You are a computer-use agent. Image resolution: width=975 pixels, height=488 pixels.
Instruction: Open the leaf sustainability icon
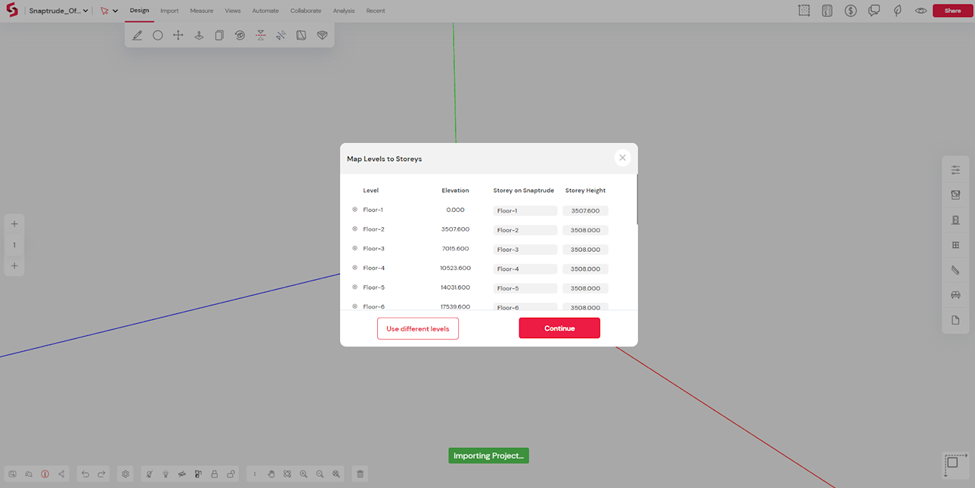pyautogui.click(x=897, y=11)
